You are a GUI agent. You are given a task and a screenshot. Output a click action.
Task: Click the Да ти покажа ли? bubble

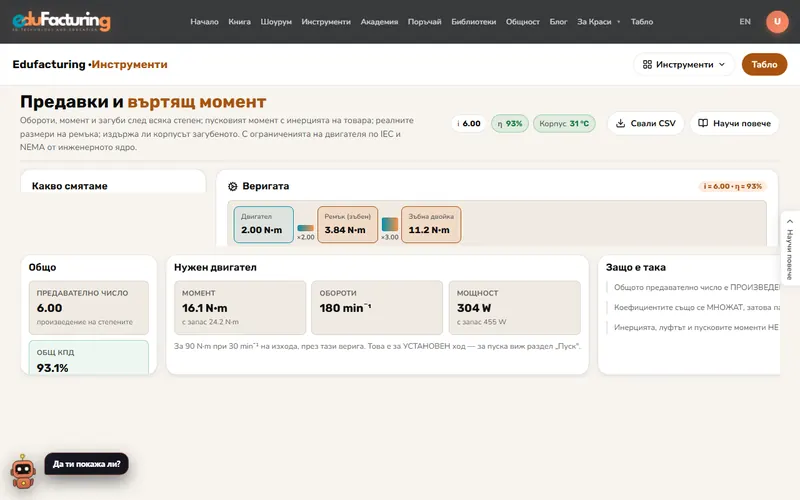[x=87, y=464]
